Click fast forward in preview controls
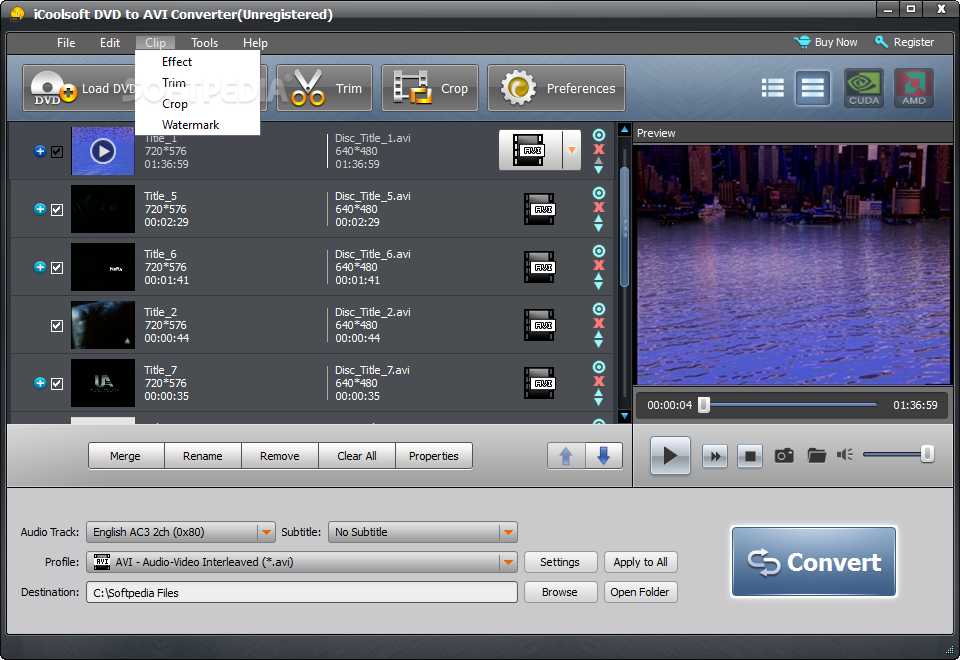Image resolution: width=960 pixels, height=660 pixels. (x=714, y=456)
